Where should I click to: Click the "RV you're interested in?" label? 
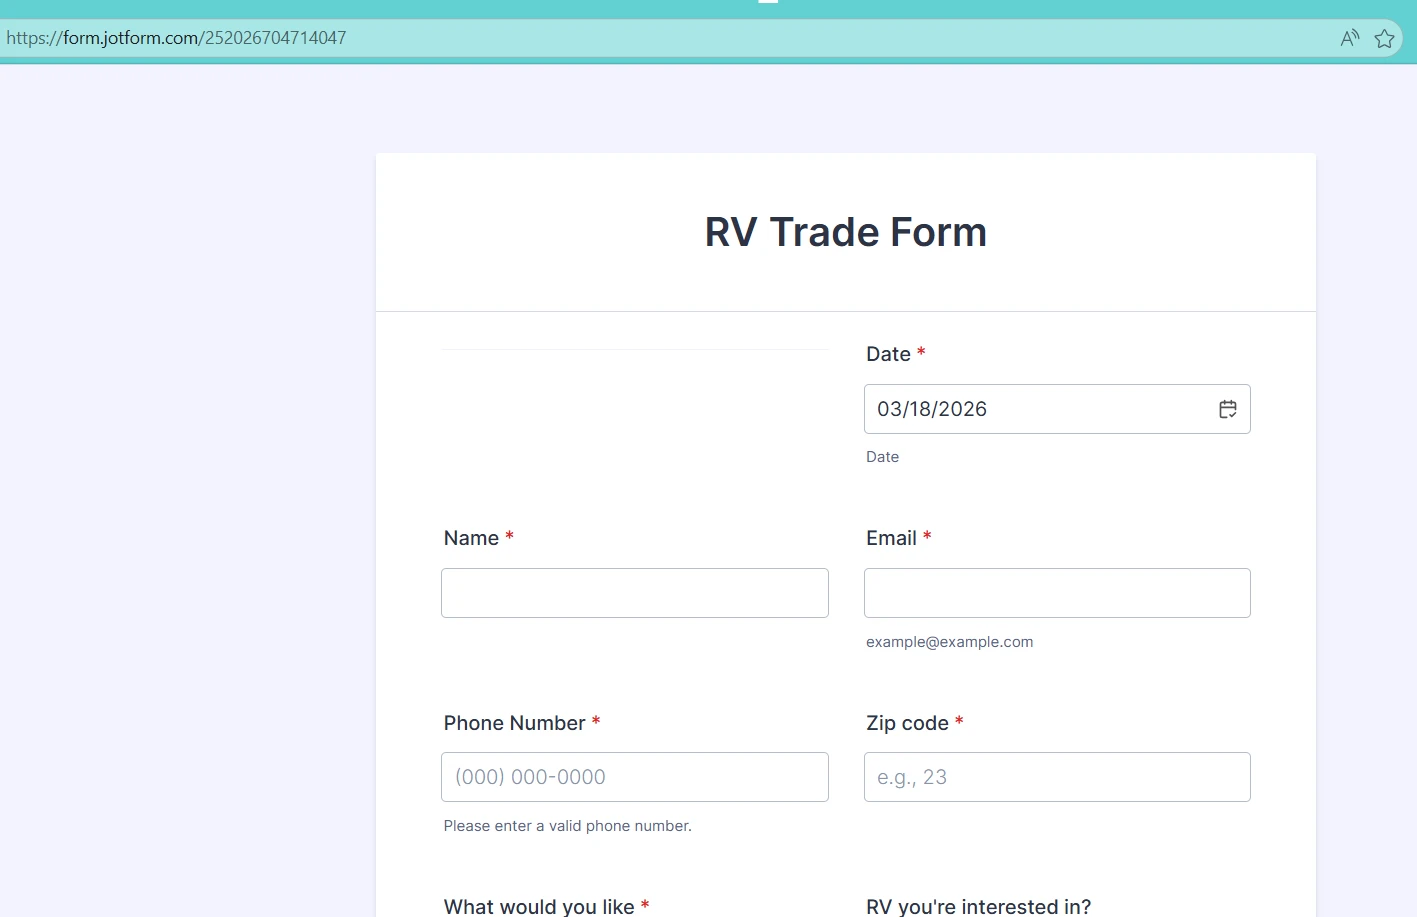click(977, 906)
